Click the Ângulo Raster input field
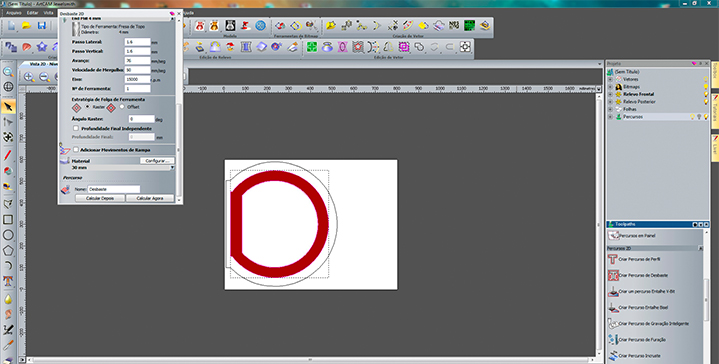The height and width of the screenshot is (364, 719). 141,119
